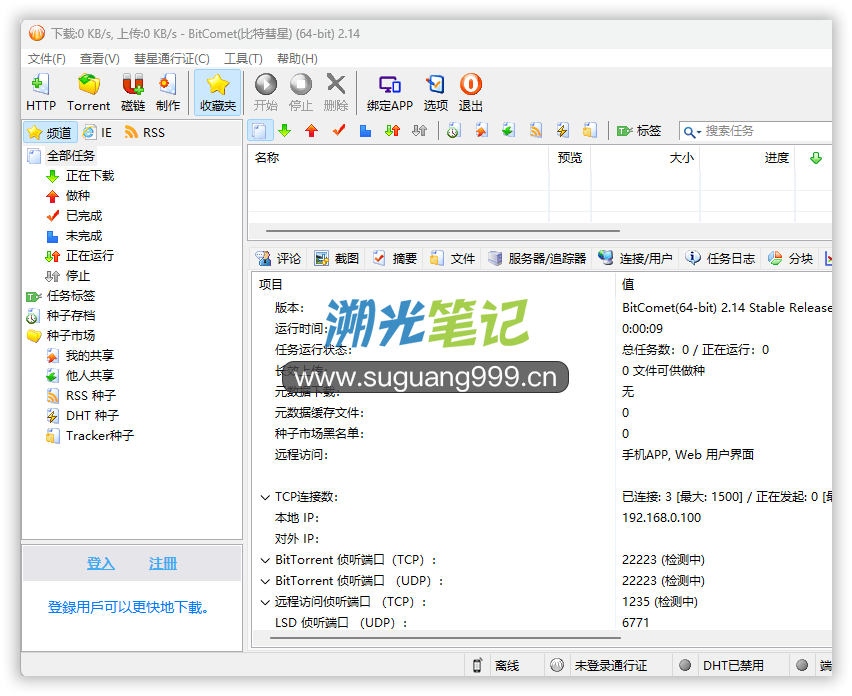
Task: Filter by seeding red up arrow icon
Action: coord(311,130)
